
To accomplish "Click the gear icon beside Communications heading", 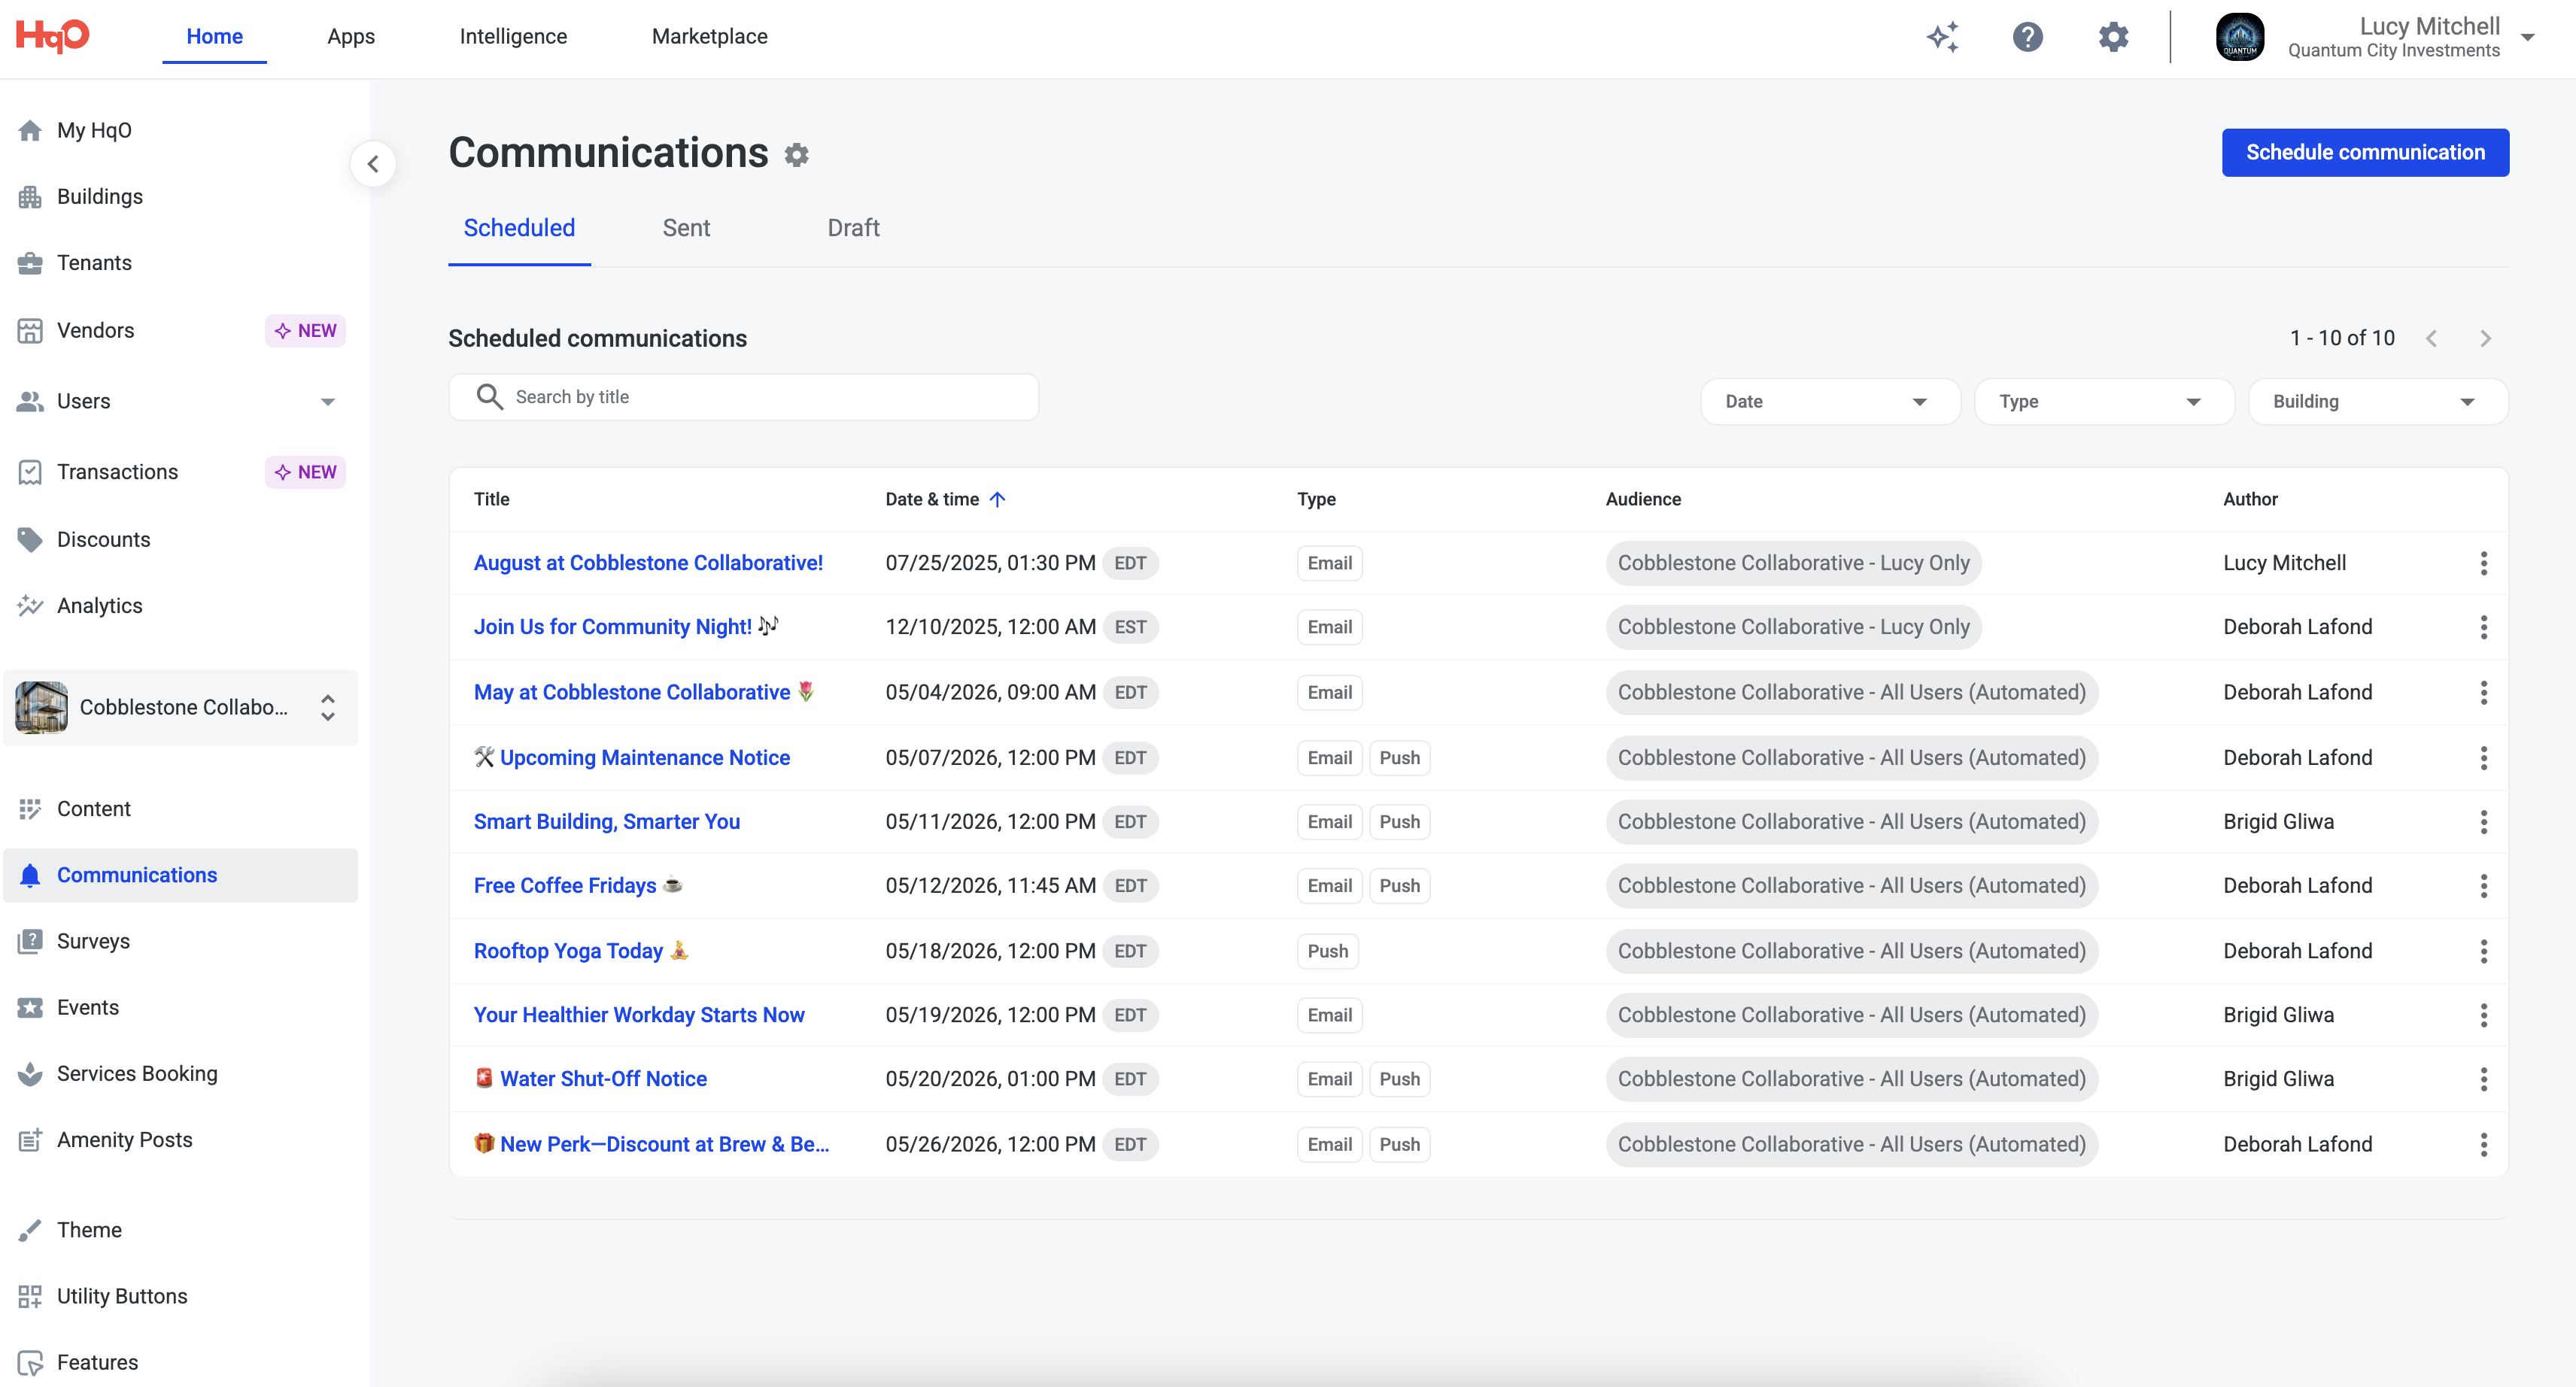I will (x=796, y=155).
